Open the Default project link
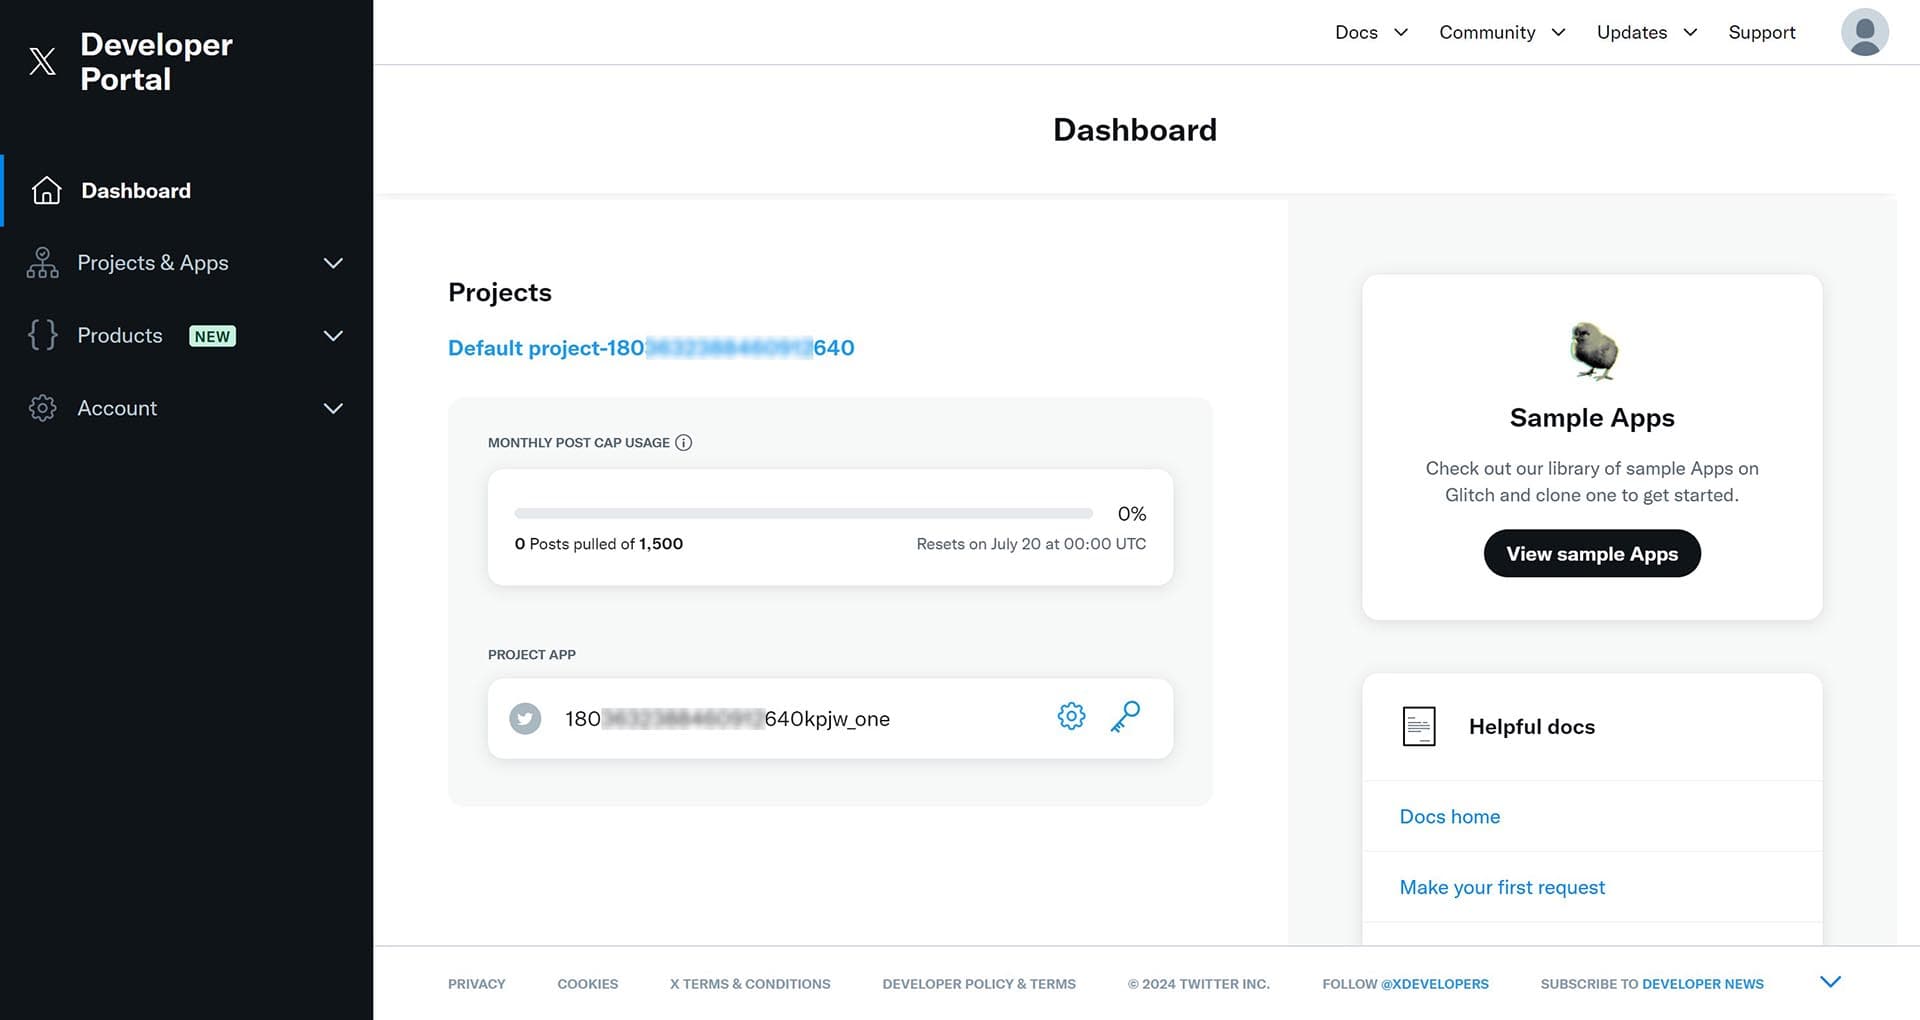This screenshot has height=1020, width=1920. (x=650, y=348)
